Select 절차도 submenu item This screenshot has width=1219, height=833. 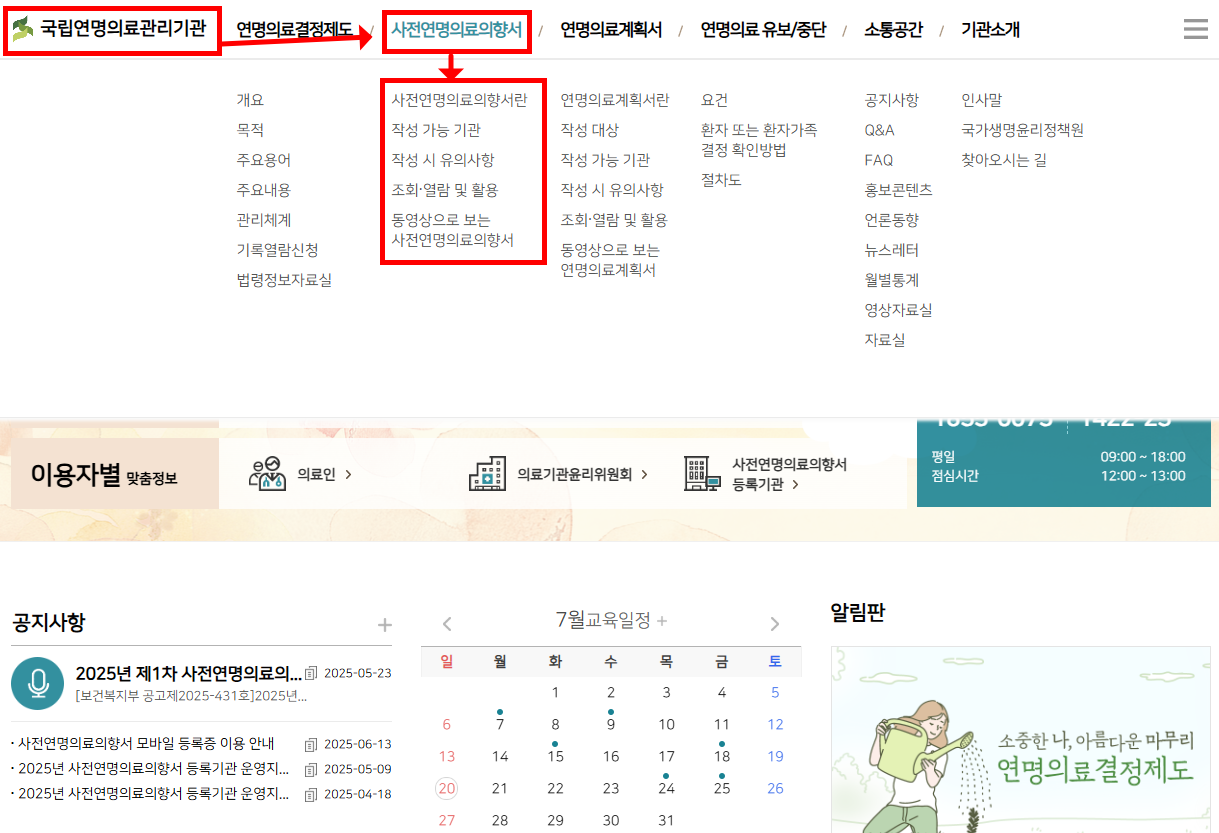[721, 180]
